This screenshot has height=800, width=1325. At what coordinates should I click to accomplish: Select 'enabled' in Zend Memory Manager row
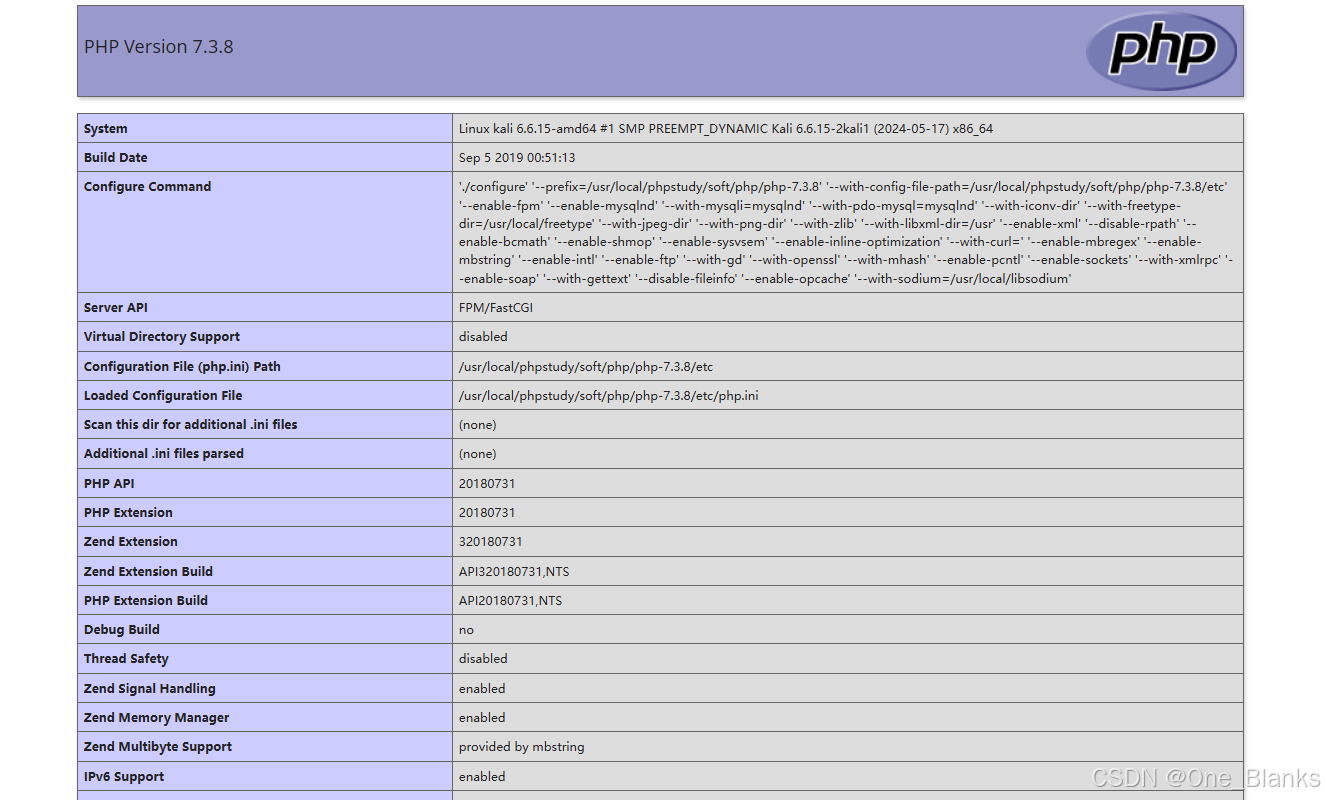point(482,718)
